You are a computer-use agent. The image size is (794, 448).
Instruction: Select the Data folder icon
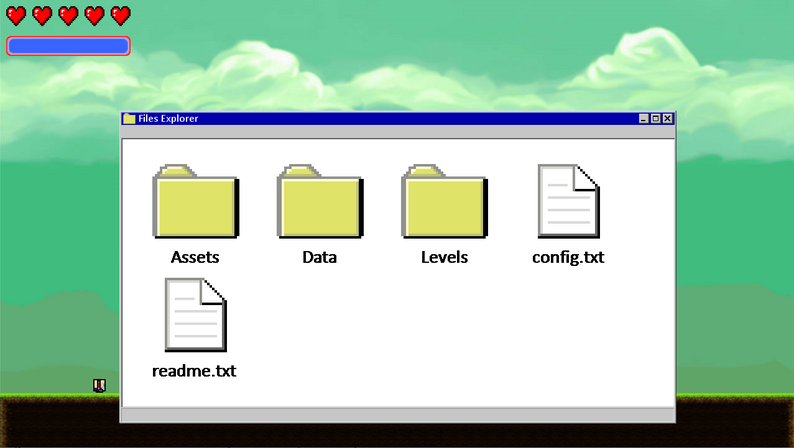coord(320,201)
